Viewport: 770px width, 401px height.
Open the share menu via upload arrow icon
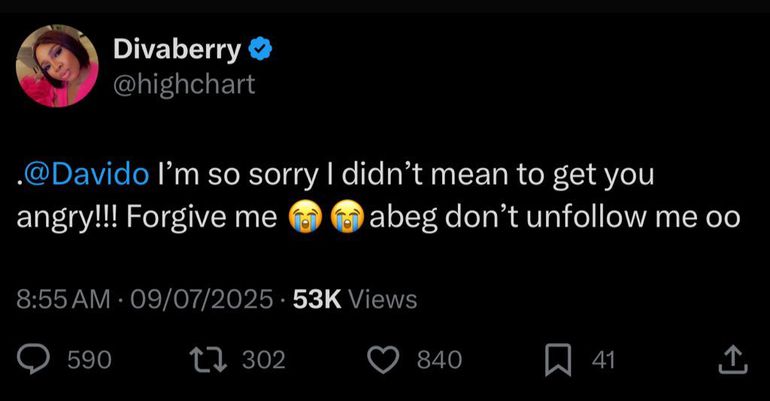(732, 358)
